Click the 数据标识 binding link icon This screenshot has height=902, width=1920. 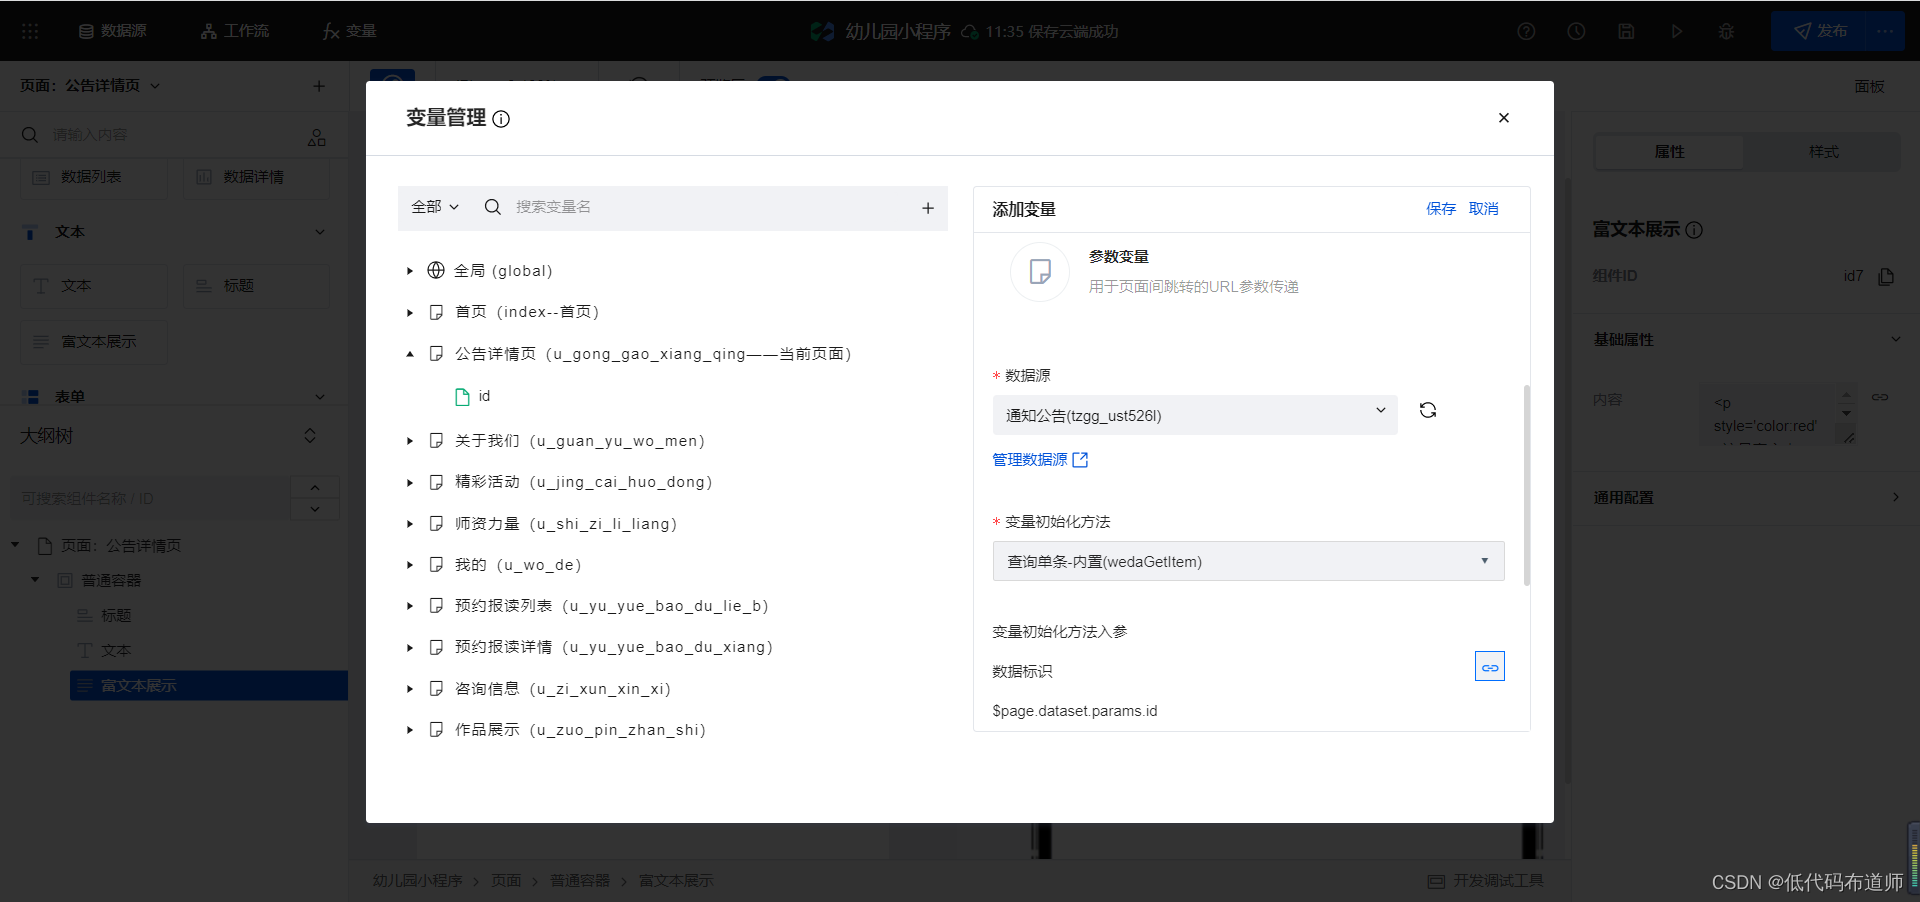point(1490,667)
